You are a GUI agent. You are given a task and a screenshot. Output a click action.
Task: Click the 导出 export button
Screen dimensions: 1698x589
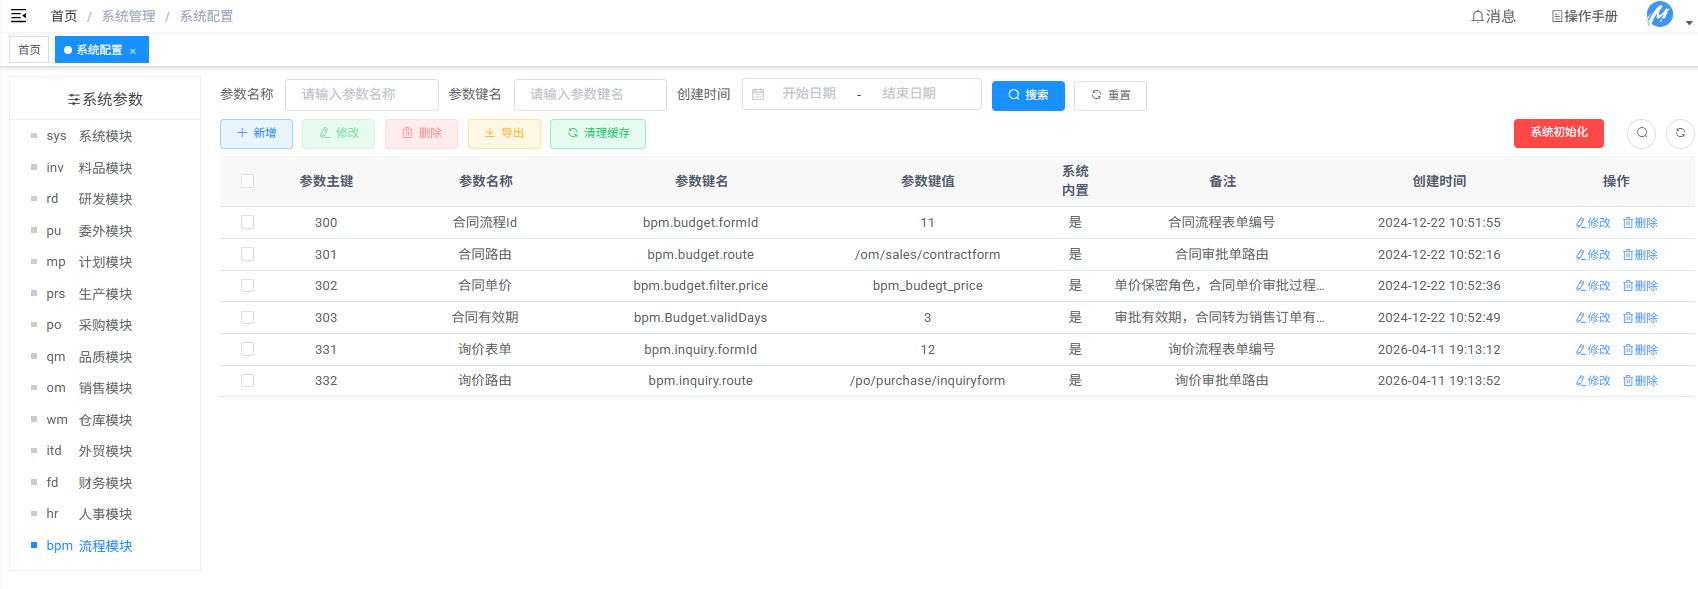[x=504, y=133]
